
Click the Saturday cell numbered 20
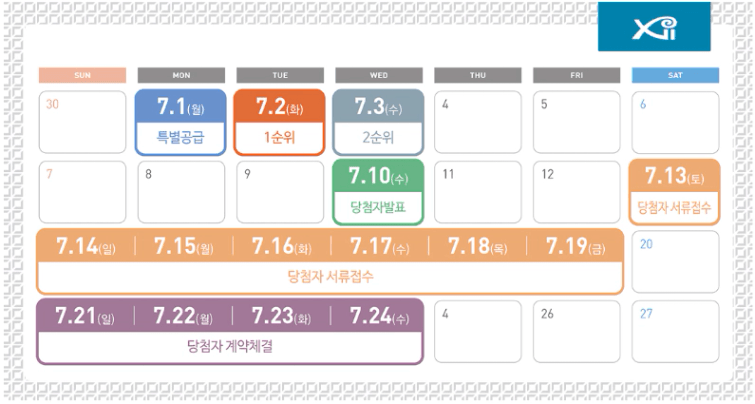coord(675,261)
